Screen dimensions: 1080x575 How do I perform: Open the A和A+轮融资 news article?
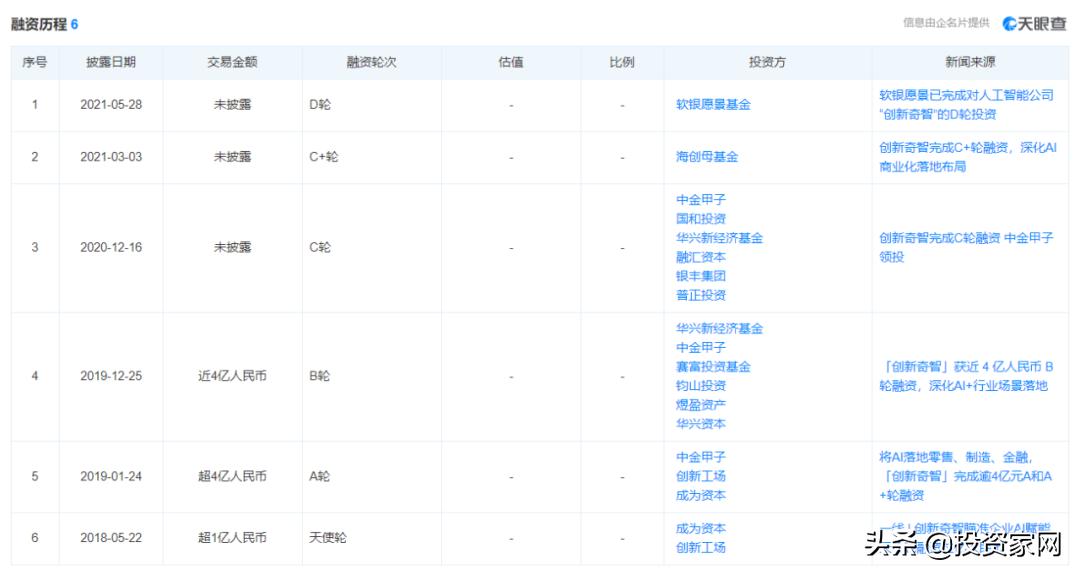click(x=966, y=476)
